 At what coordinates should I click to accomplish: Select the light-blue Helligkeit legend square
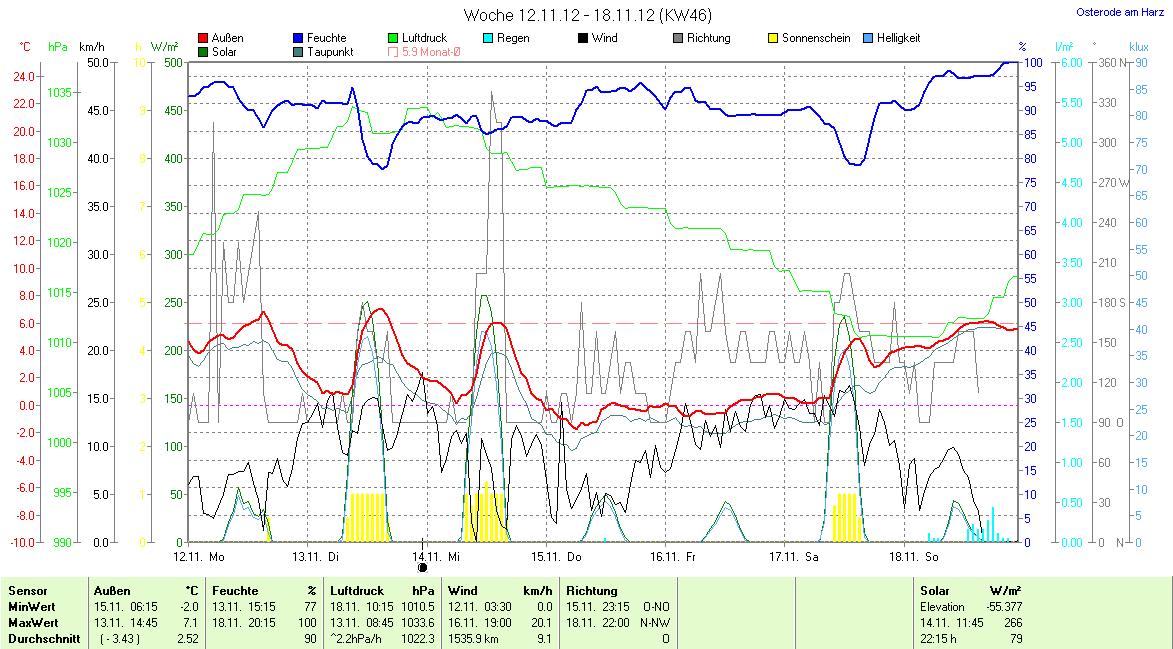pos(868,38)
